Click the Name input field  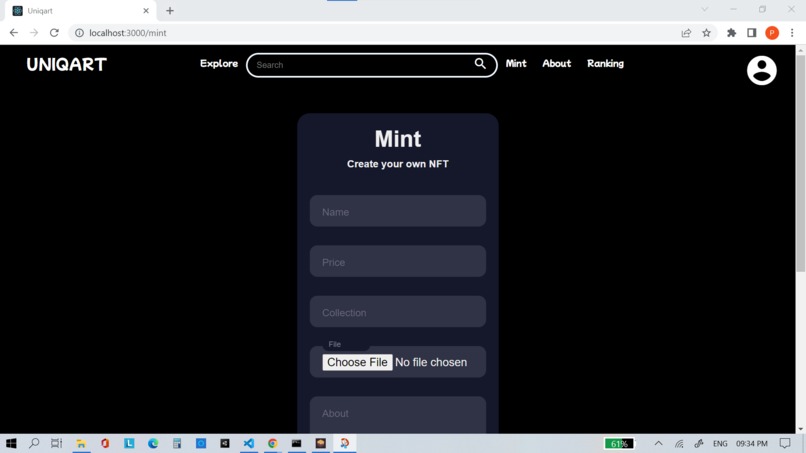(397, 211)
